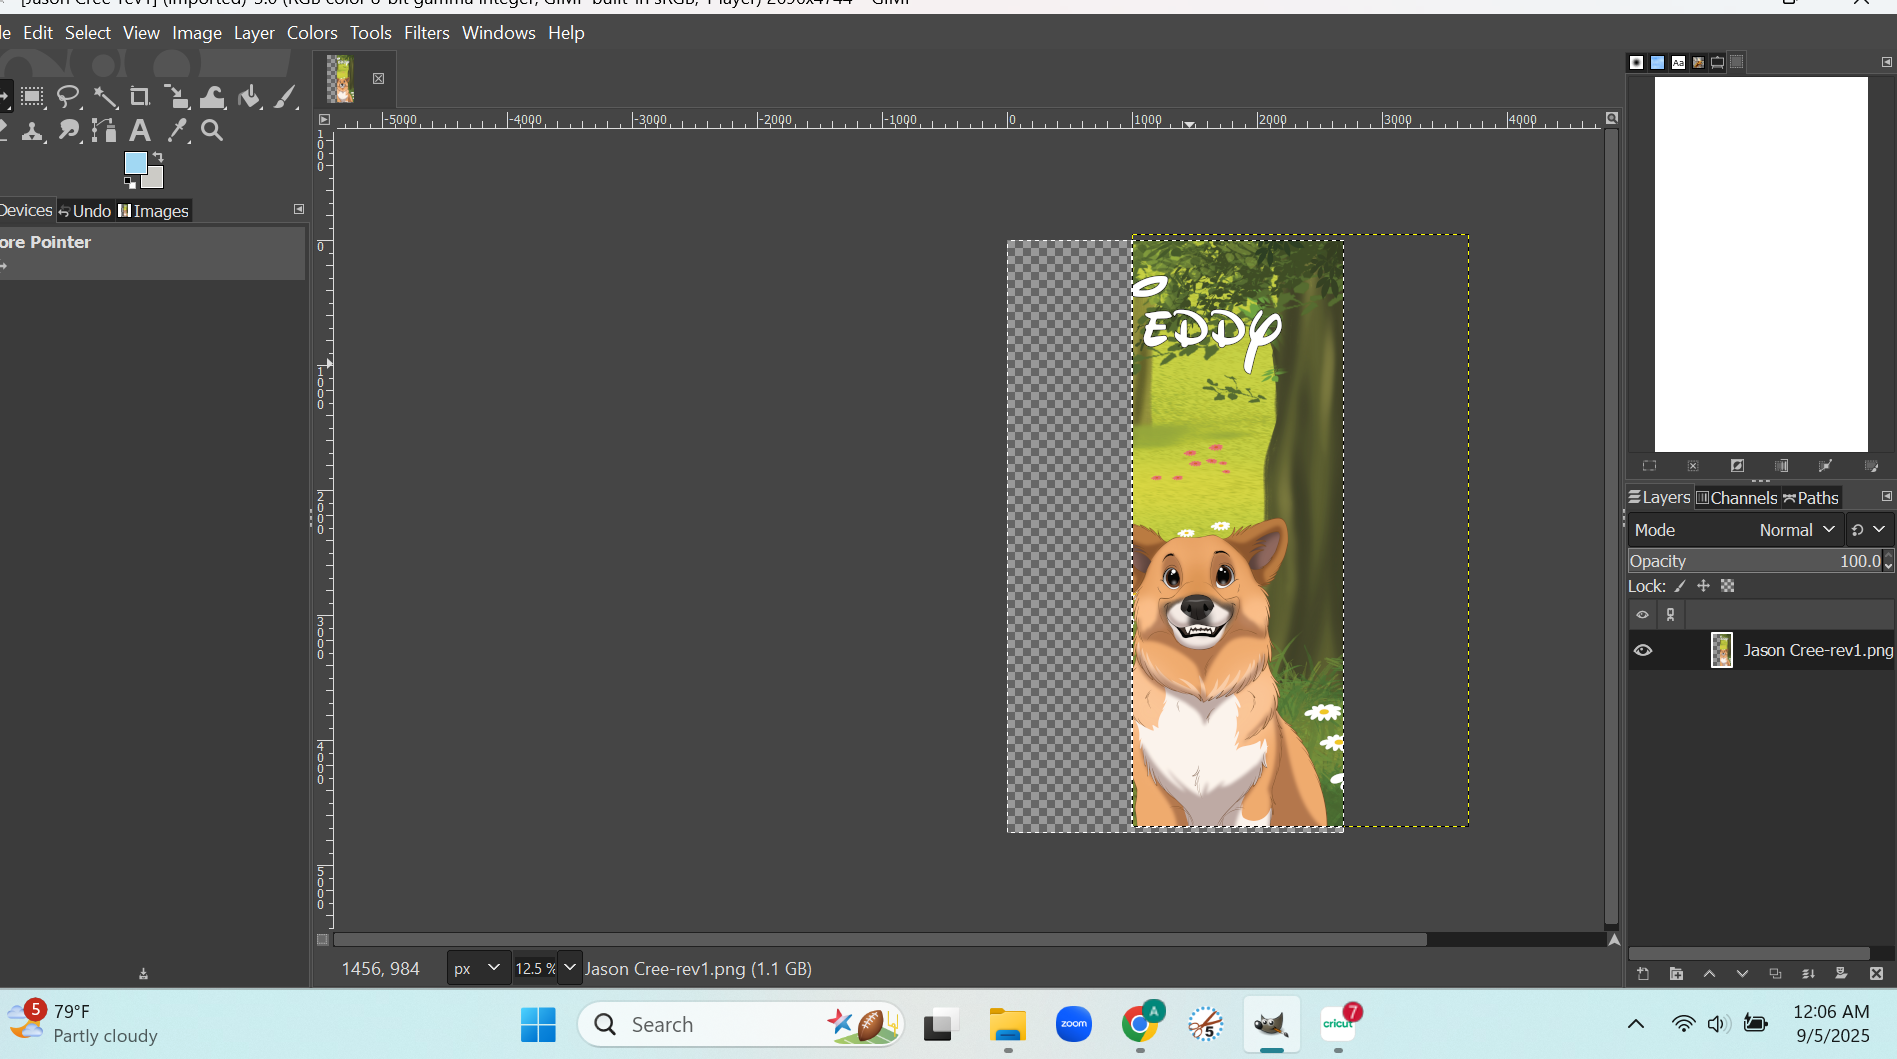Open the Filters menu
Viewport: 1897px width, 1059px height.
point(426,33)
